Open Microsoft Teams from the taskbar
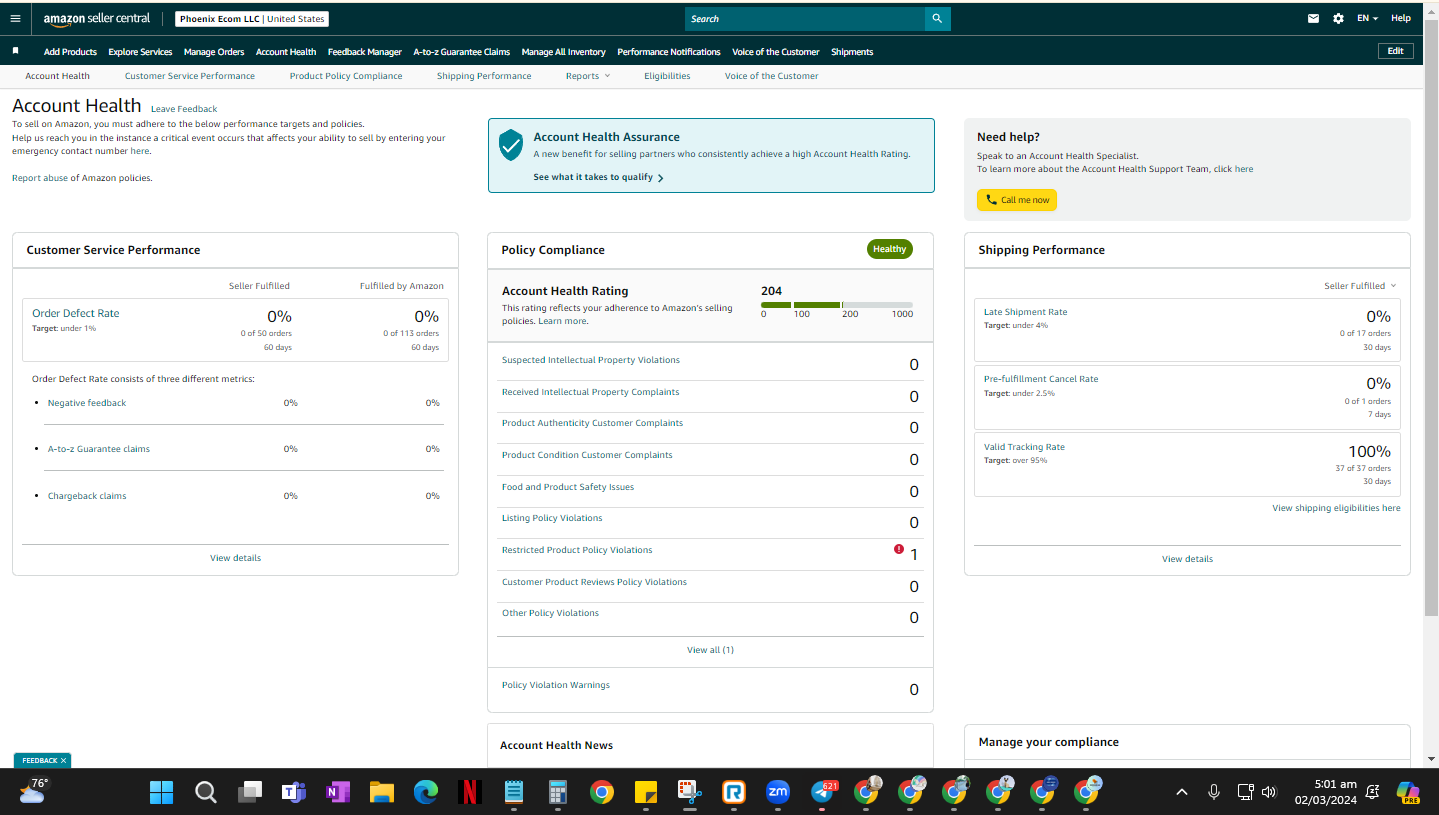The image size is (1439, 815). [x=293, y=793]
